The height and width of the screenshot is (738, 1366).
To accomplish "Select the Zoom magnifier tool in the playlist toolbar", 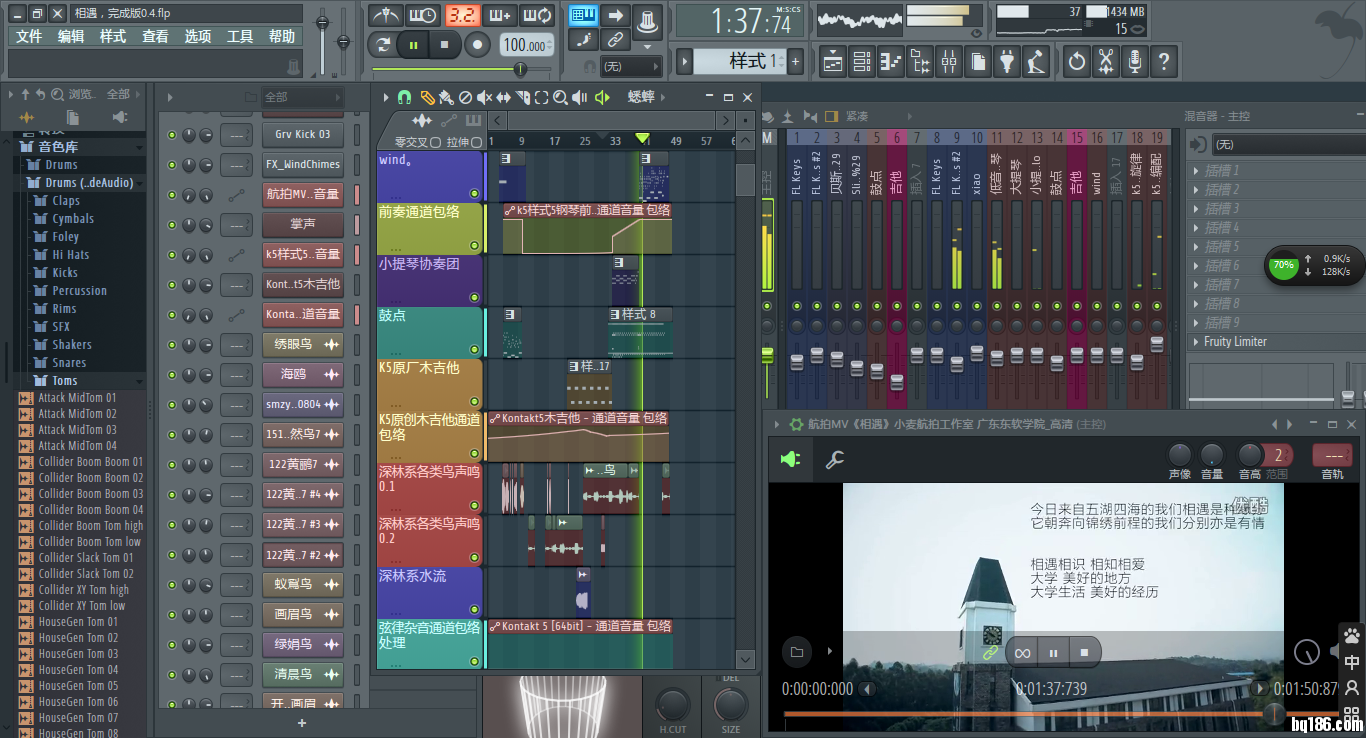I will [560, 97].
